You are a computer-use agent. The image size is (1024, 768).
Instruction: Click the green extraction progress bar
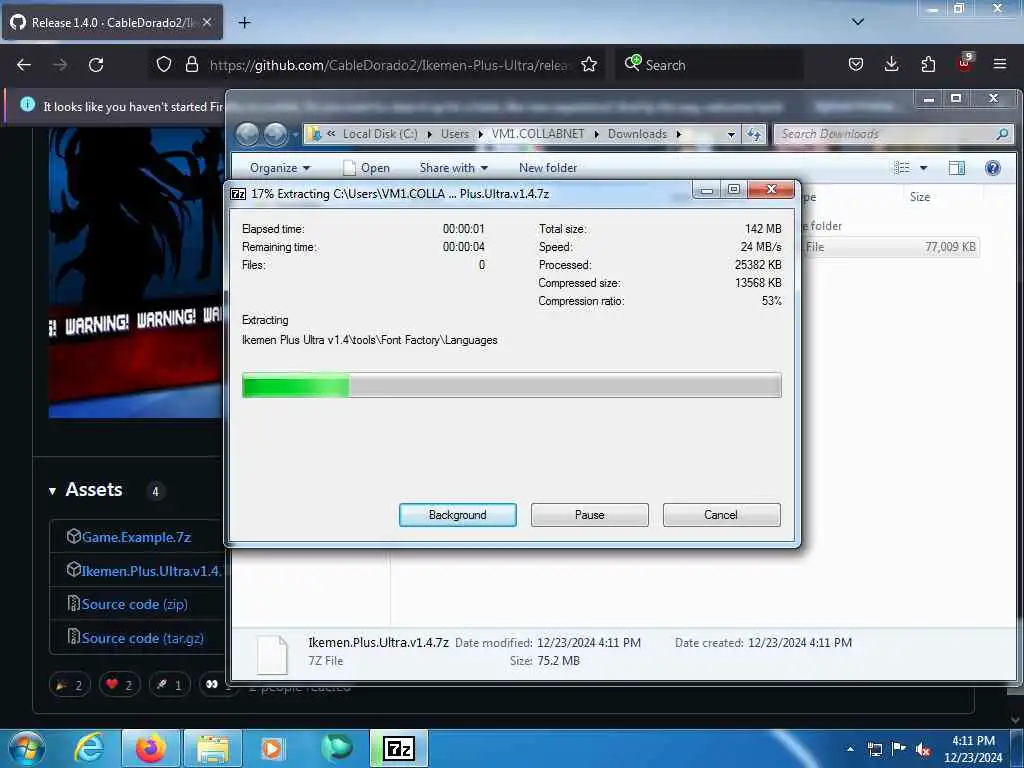[x=511, y=385]
